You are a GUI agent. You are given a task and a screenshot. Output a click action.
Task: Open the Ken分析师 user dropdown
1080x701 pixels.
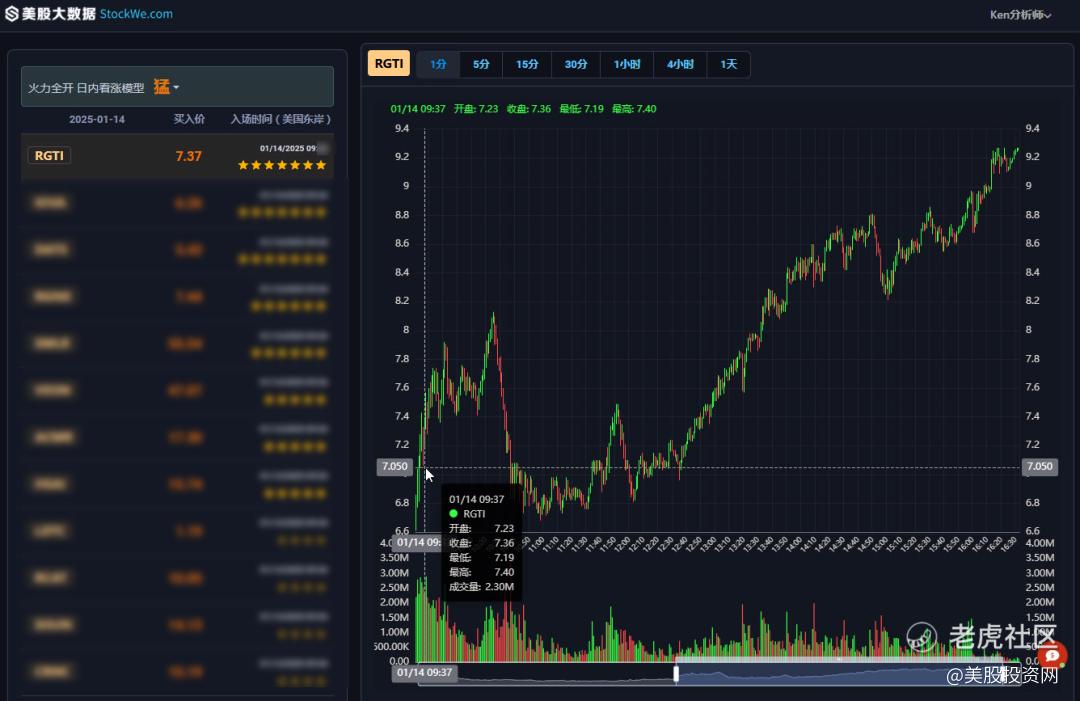pos(1020,14)
